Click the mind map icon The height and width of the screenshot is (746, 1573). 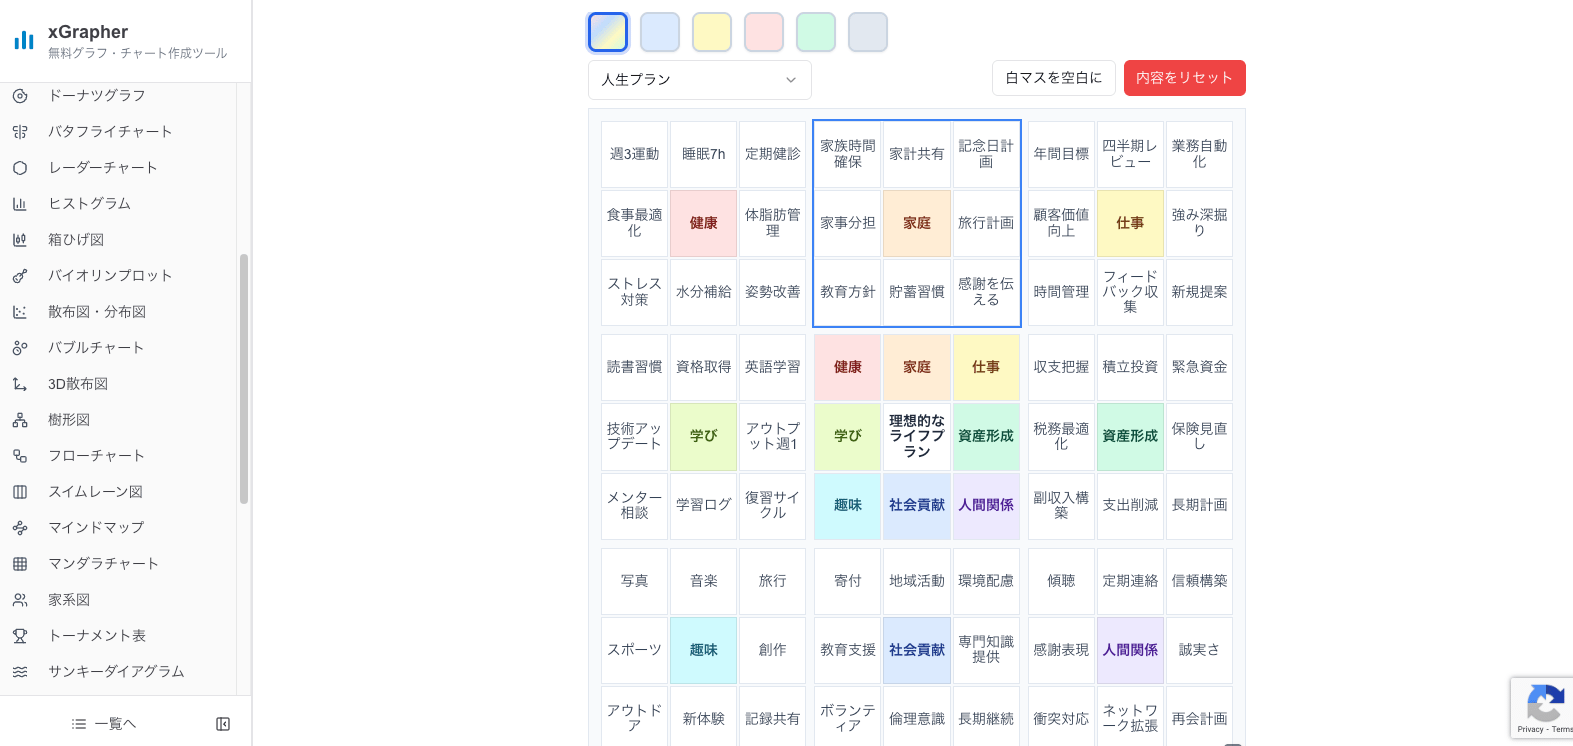(20, 528)
